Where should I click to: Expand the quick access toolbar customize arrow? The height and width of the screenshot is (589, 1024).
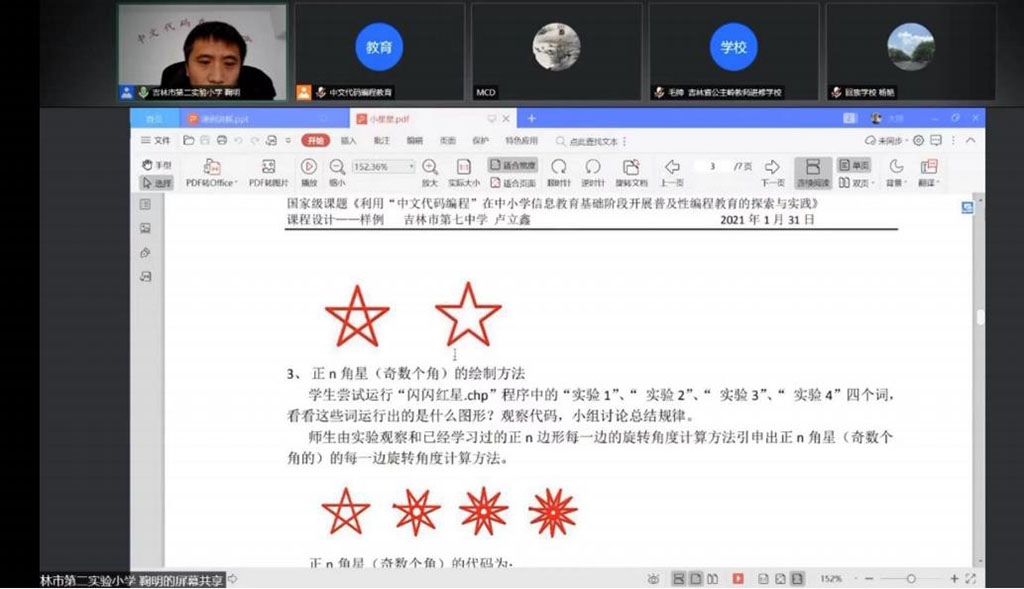(x=288, y=140)
